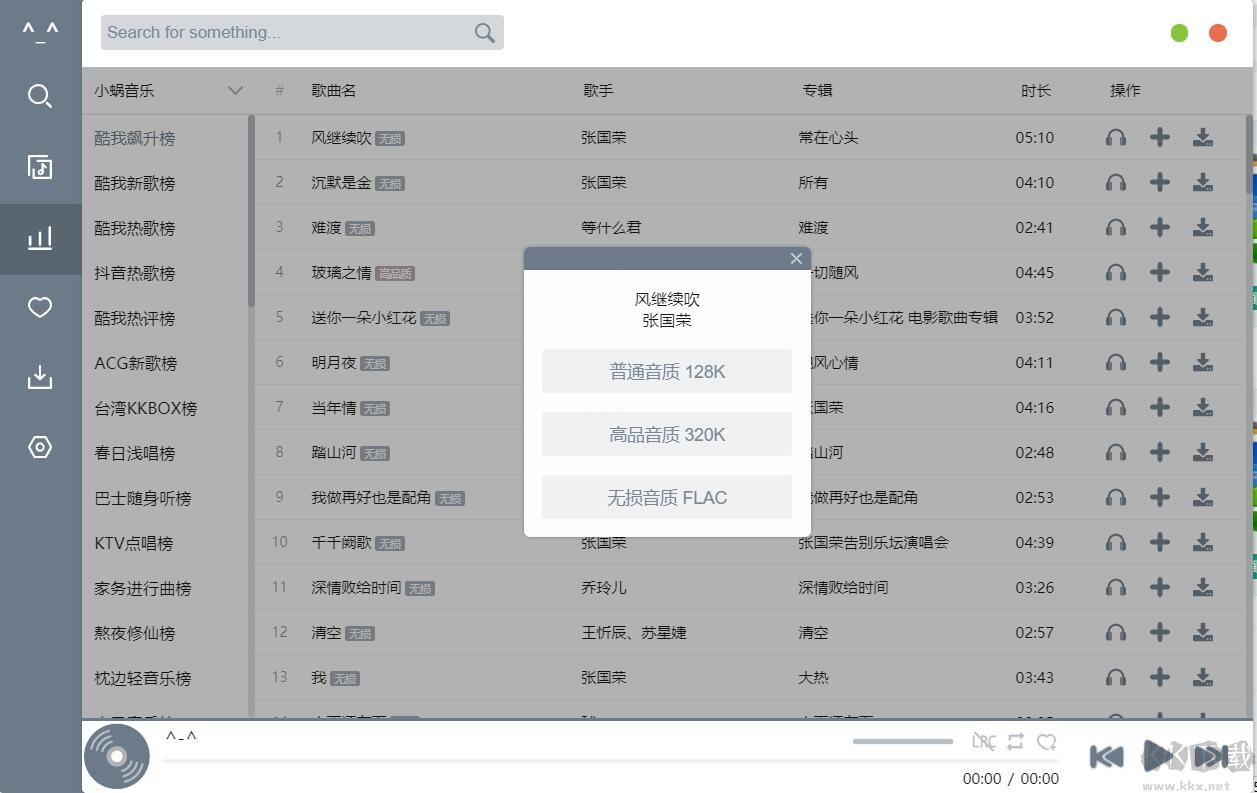Select 台湾KKBOX榜 chart

coord(146,409)
